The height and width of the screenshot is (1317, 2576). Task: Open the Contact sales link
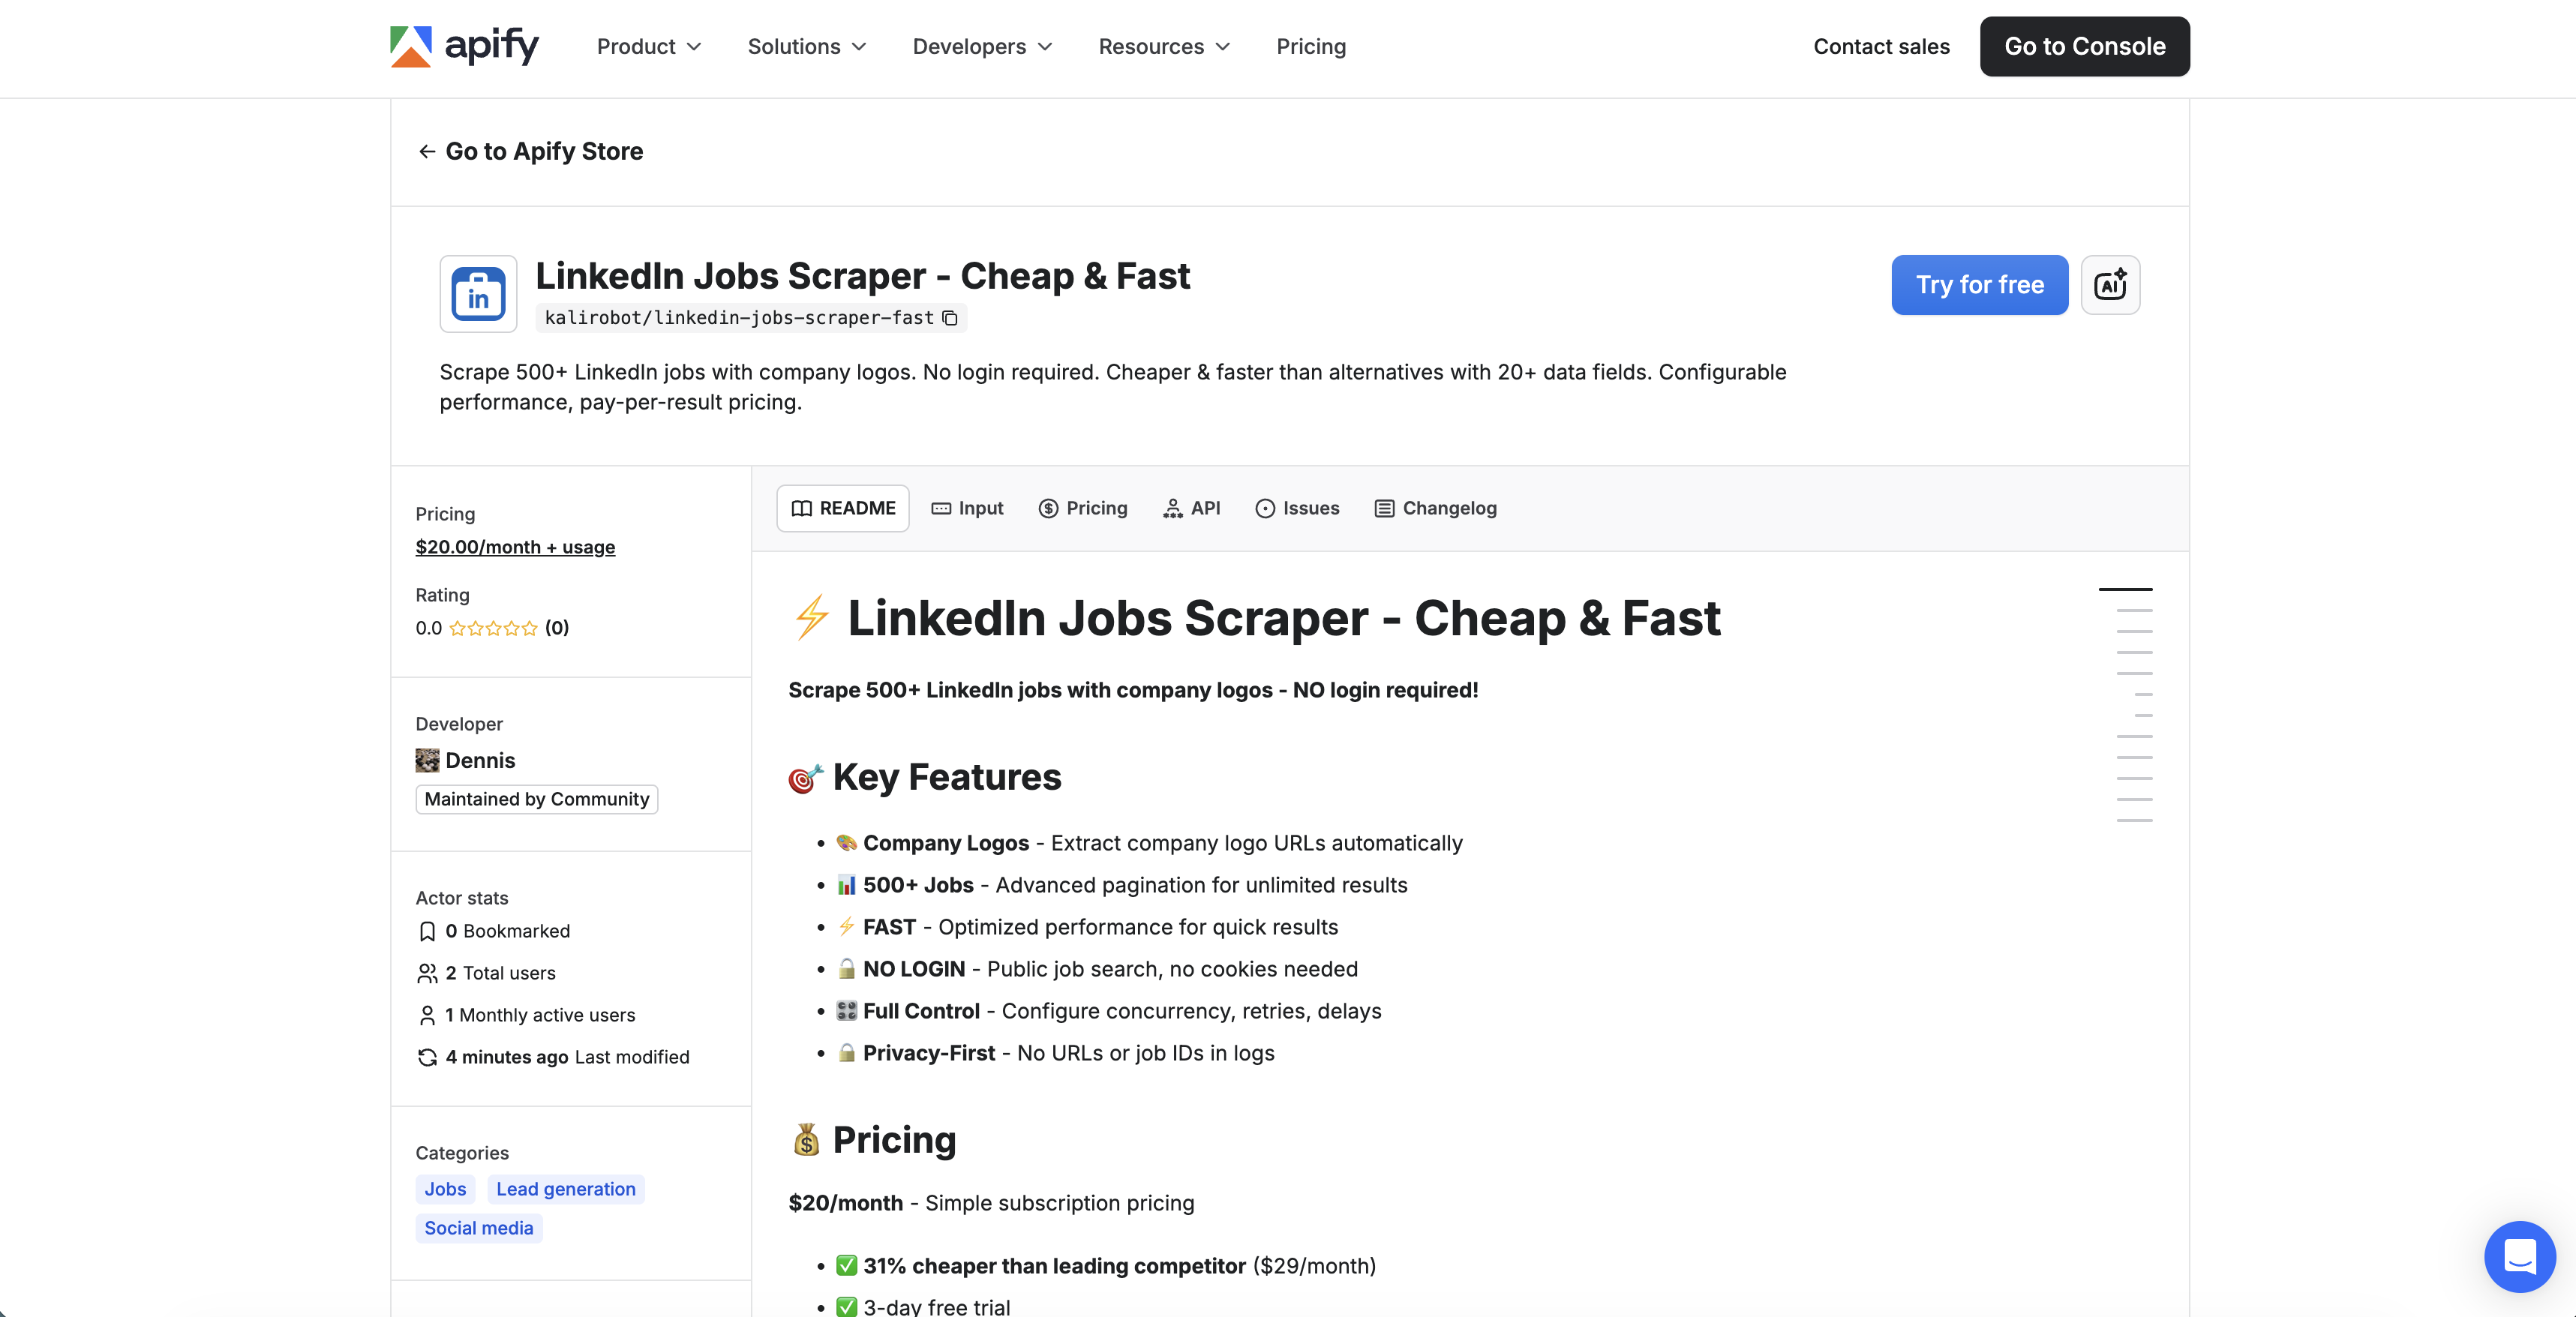tap(1880, 46)
